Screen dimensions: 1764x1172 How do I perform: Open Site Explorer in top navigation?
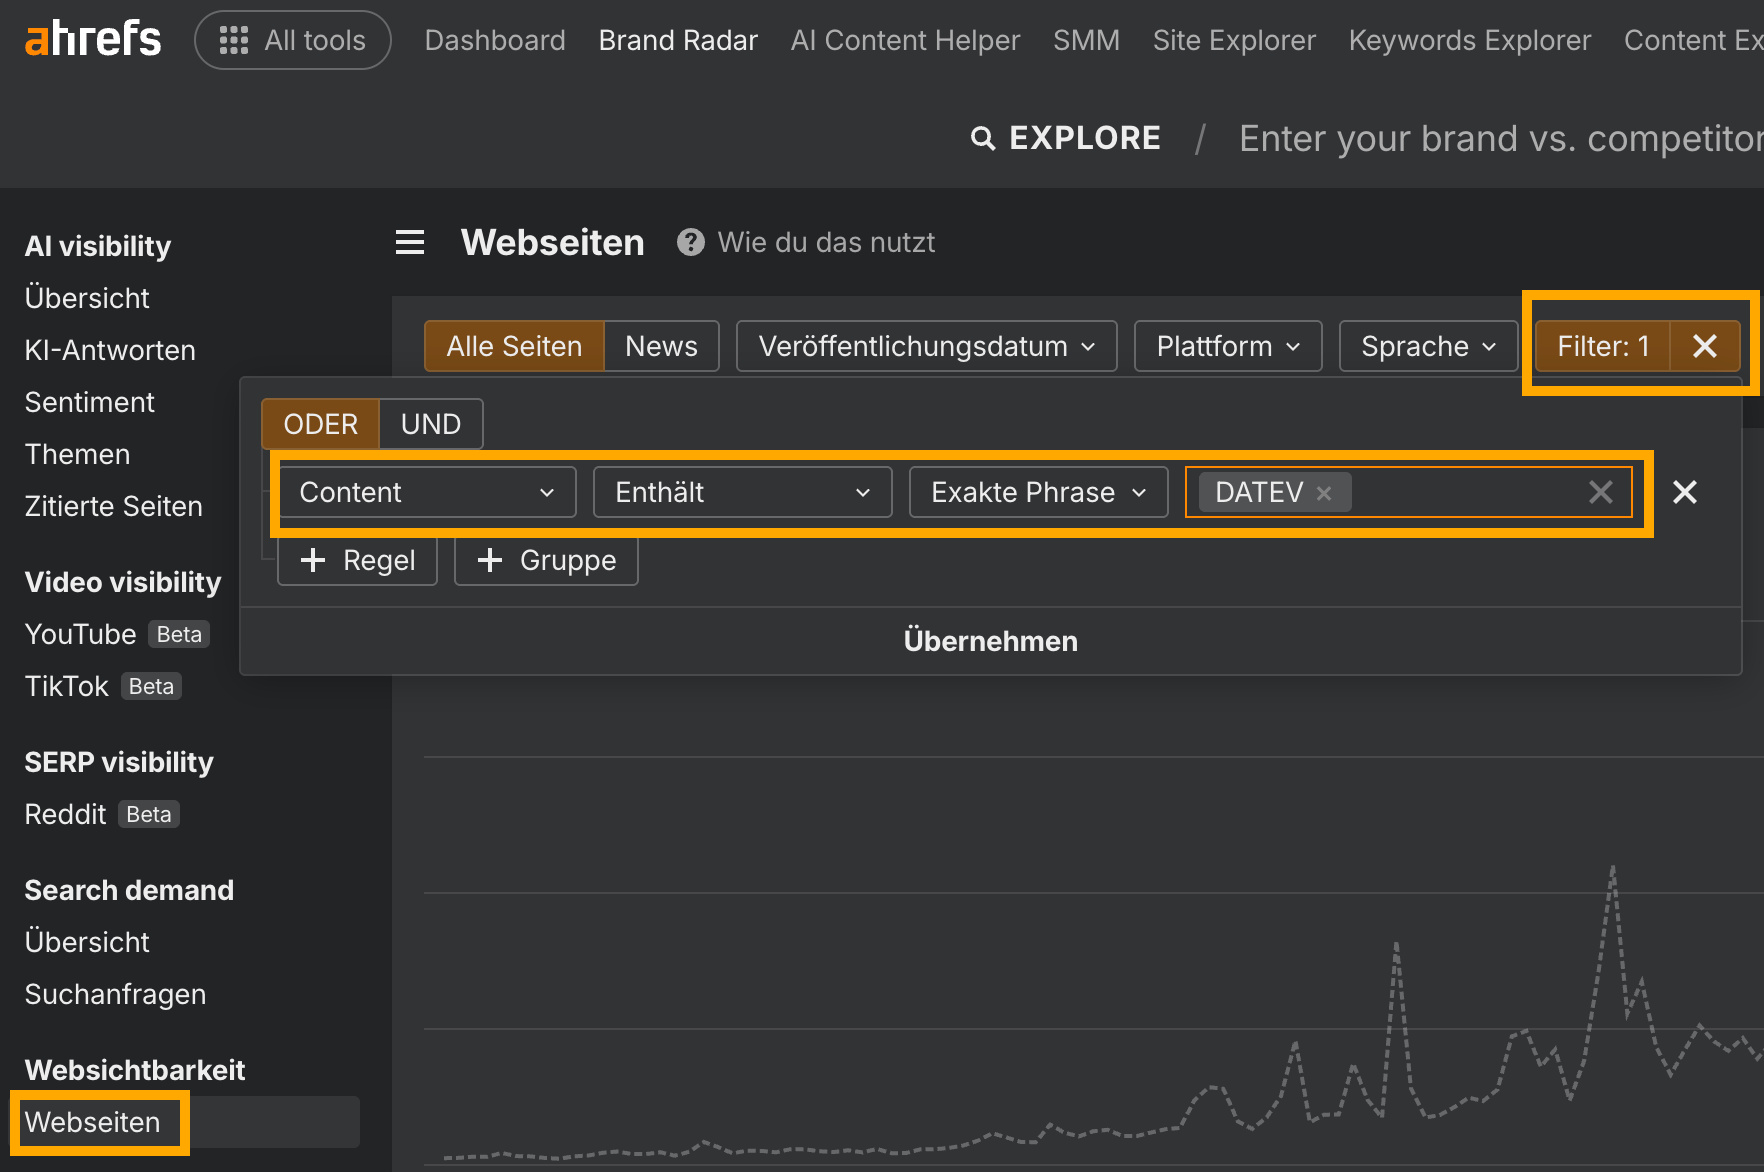1234,40
